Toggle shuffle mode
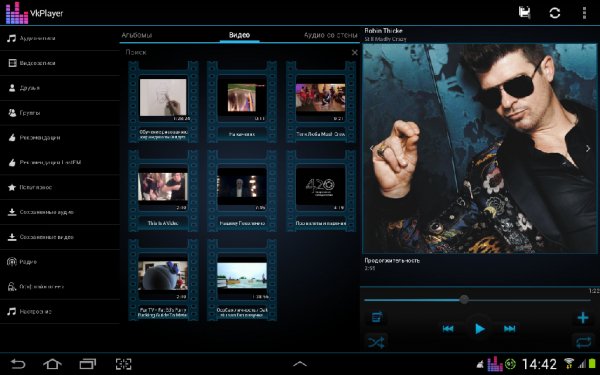Viewport: 600px width, 375px height. 376,342
